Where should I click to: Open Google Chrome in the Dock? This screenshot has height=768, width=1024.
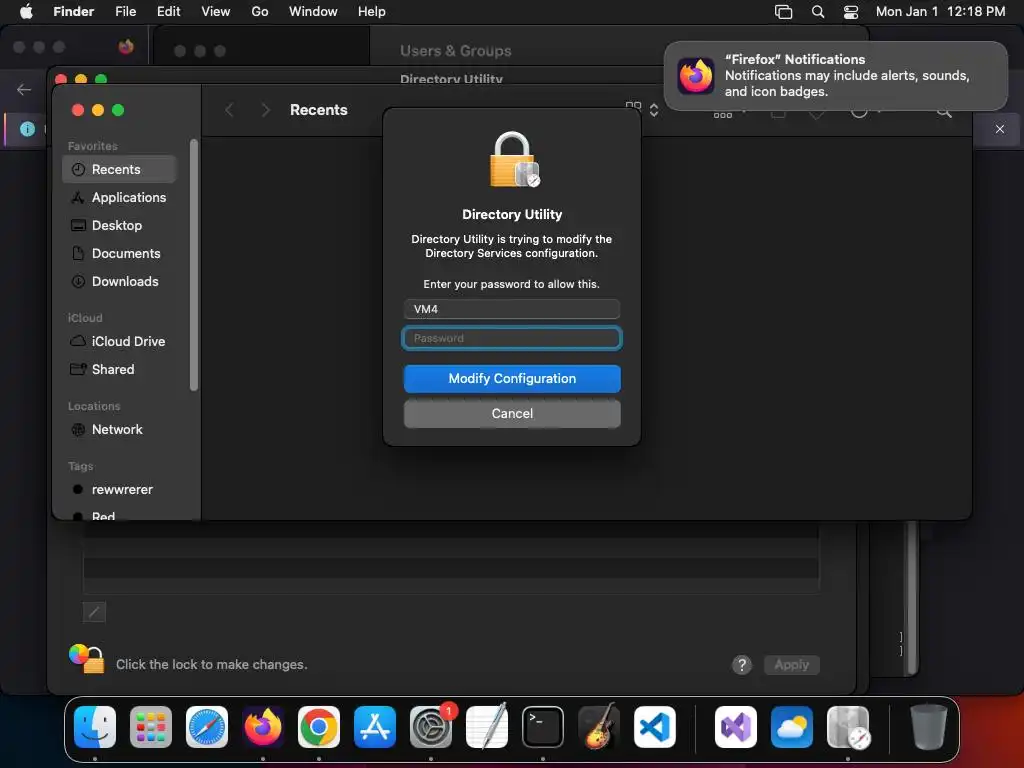(x=319, y=727)
